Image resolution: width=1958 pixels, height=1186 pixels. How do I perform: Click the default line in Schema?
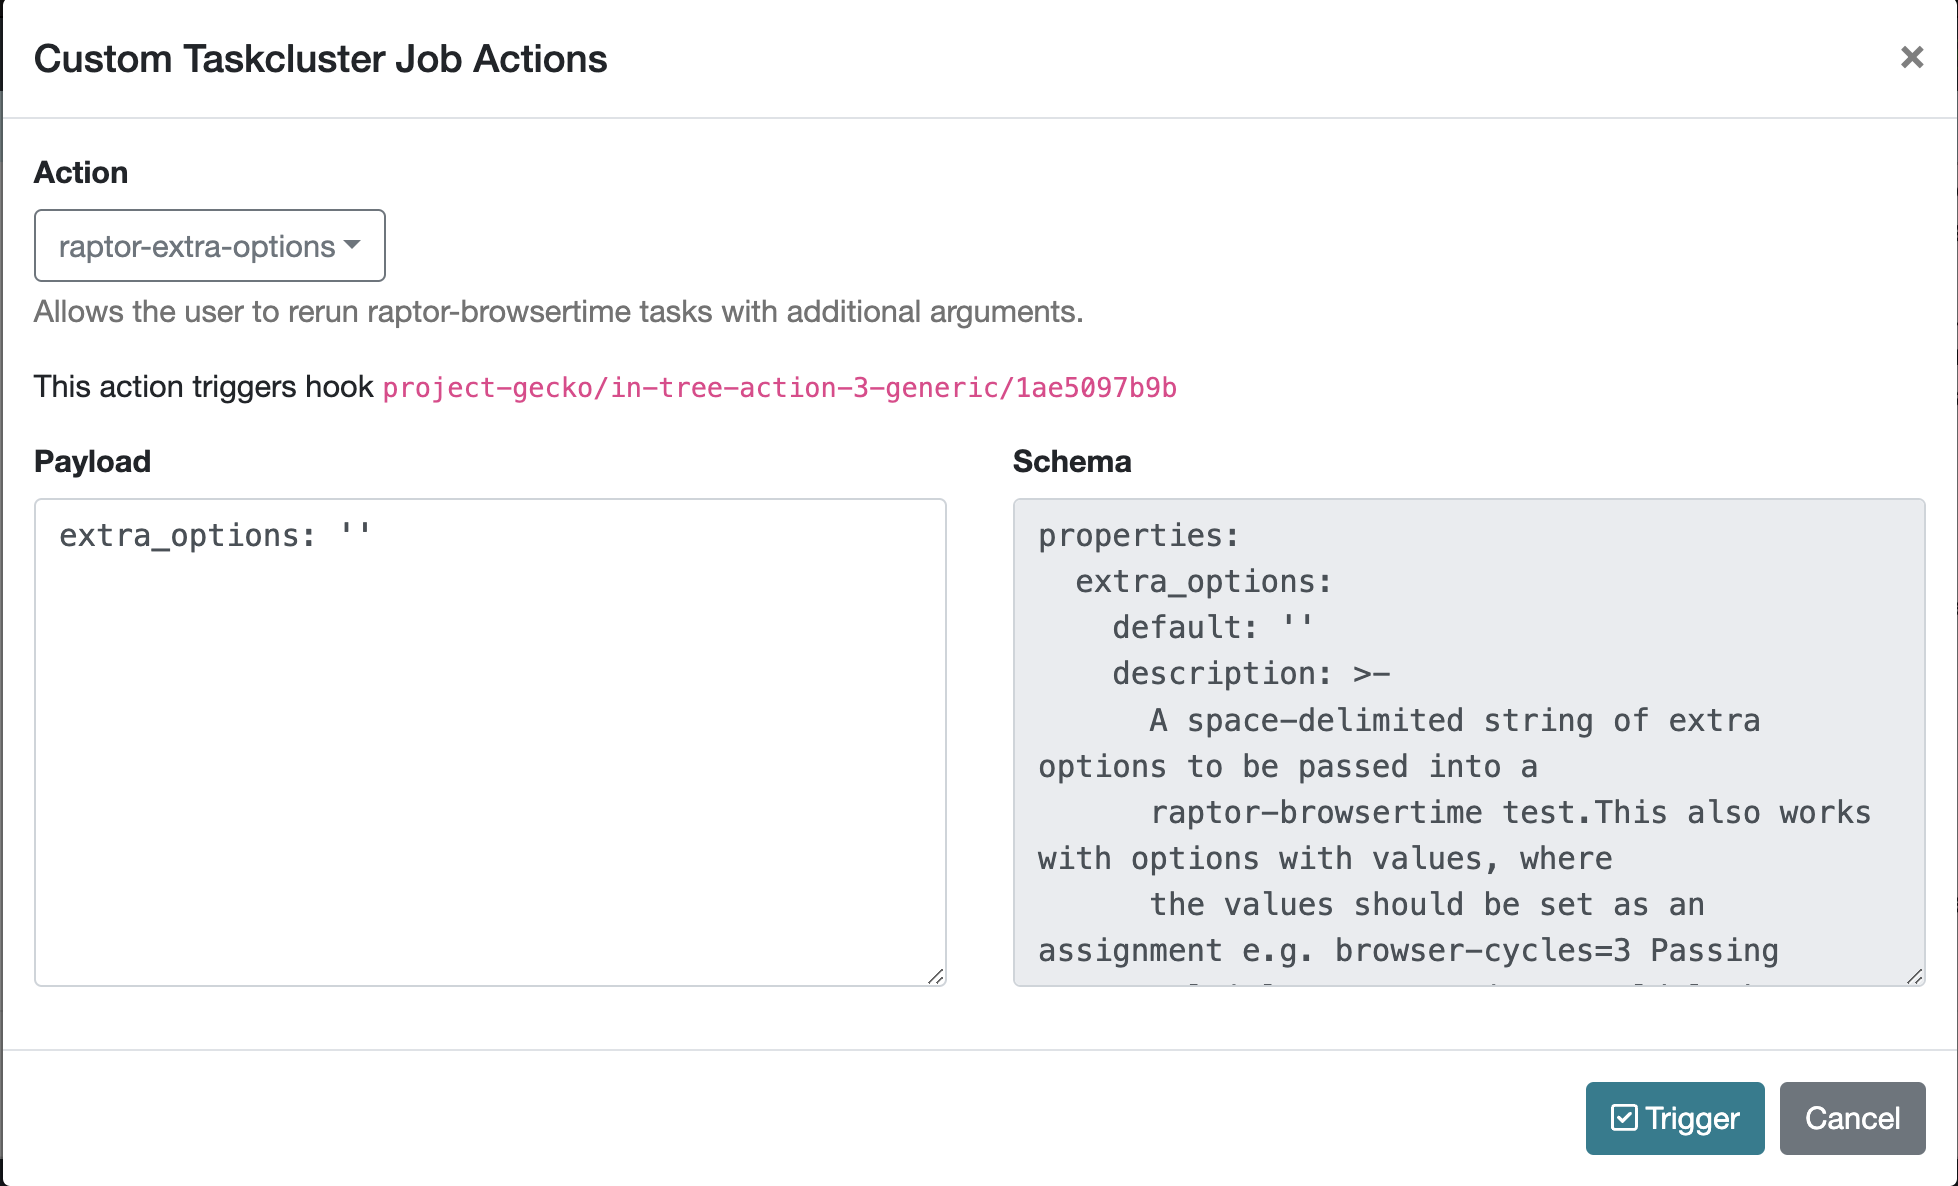(x=1211, y=628)
